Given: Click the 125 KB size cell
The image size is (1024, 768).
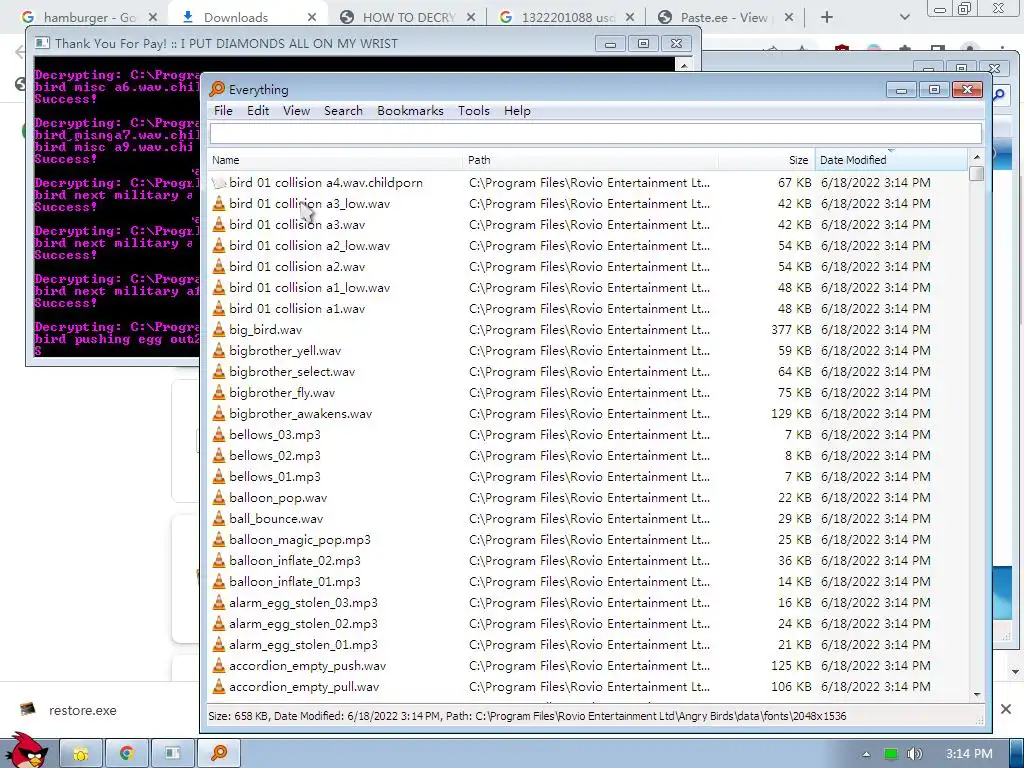Looking at the screenshot, I should 791,665.
